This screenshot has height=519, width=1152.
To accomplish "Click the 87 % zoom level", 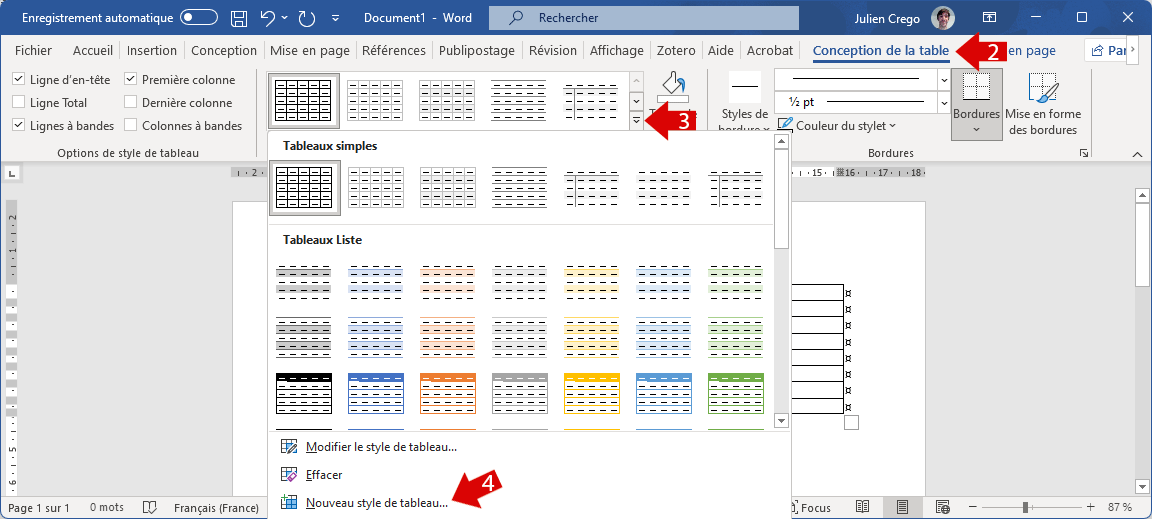I will (1120, 507).
